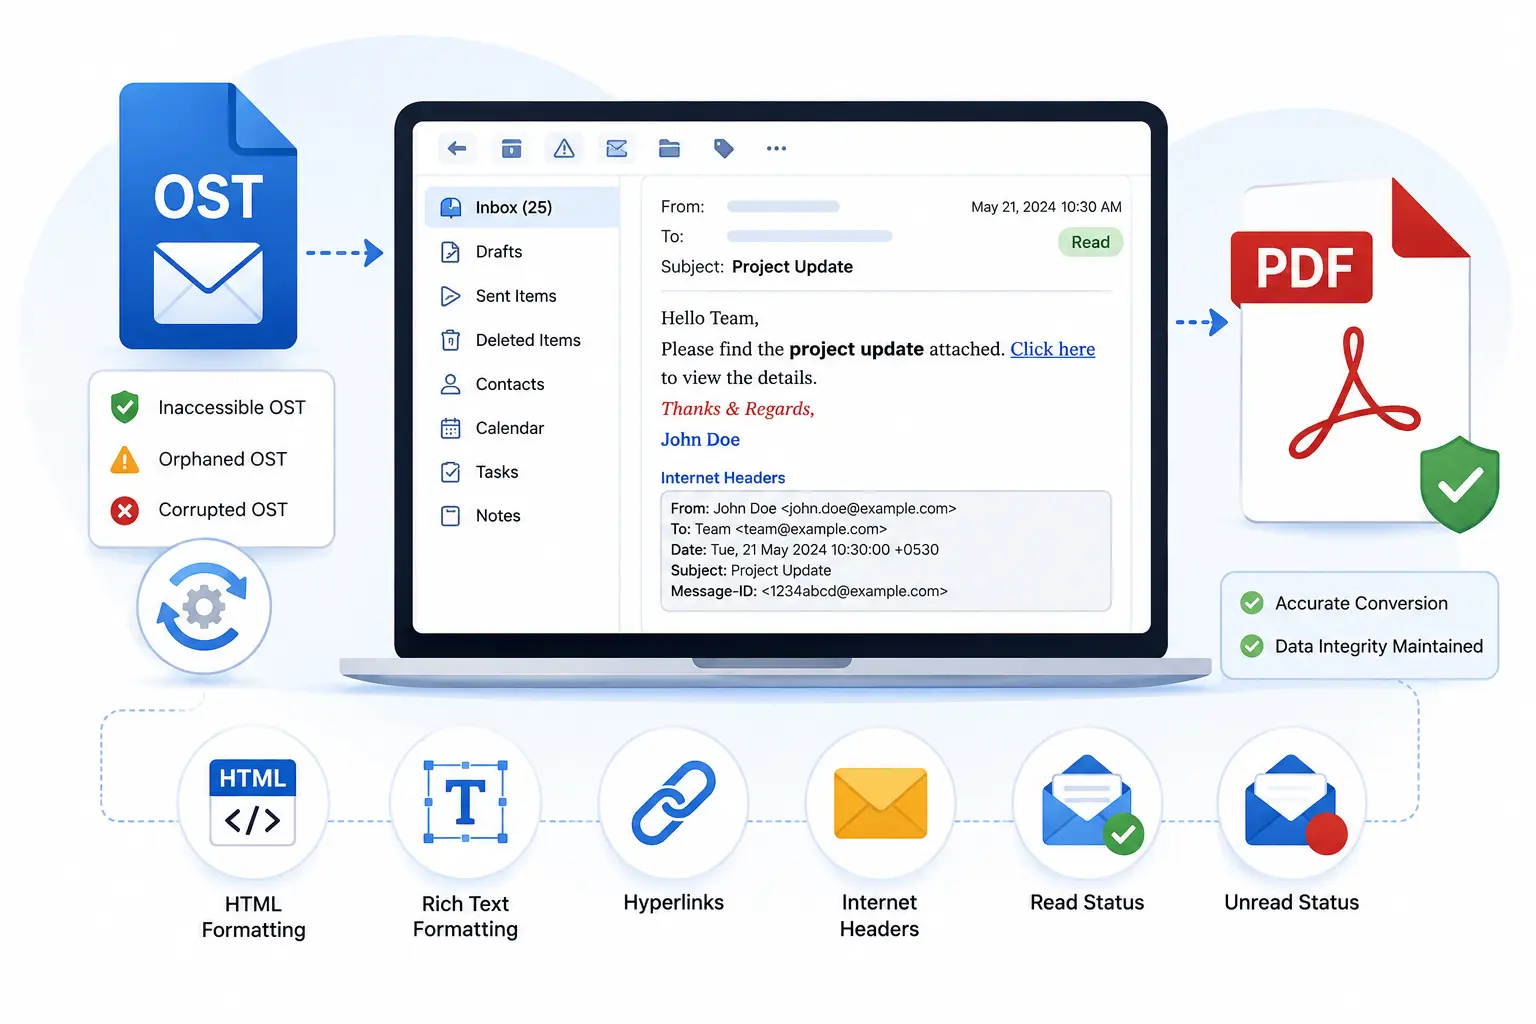
Task: Click the orange warning beside Orphaned OST
Action: (x=125, y=460)
